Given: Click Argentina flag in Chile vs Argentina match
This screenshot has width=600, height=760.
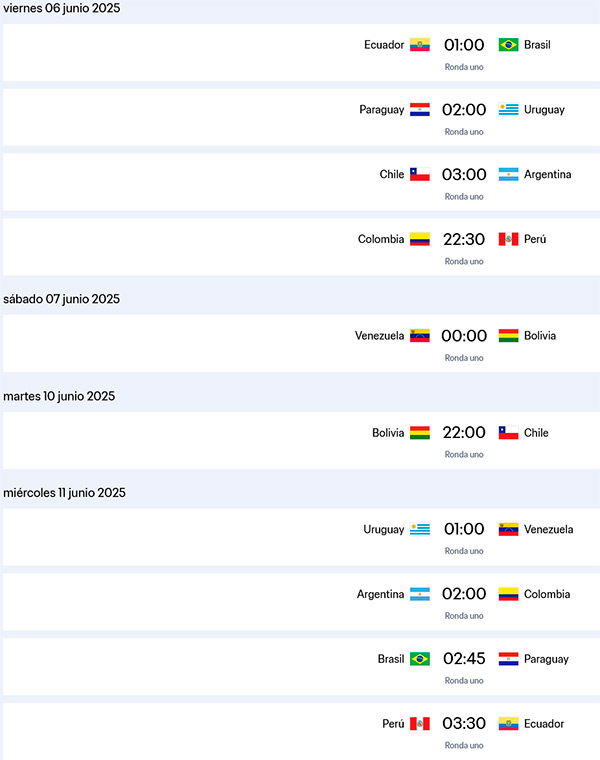Looking at the screenshot, I should pyautogui.click(x=508, y=174).
